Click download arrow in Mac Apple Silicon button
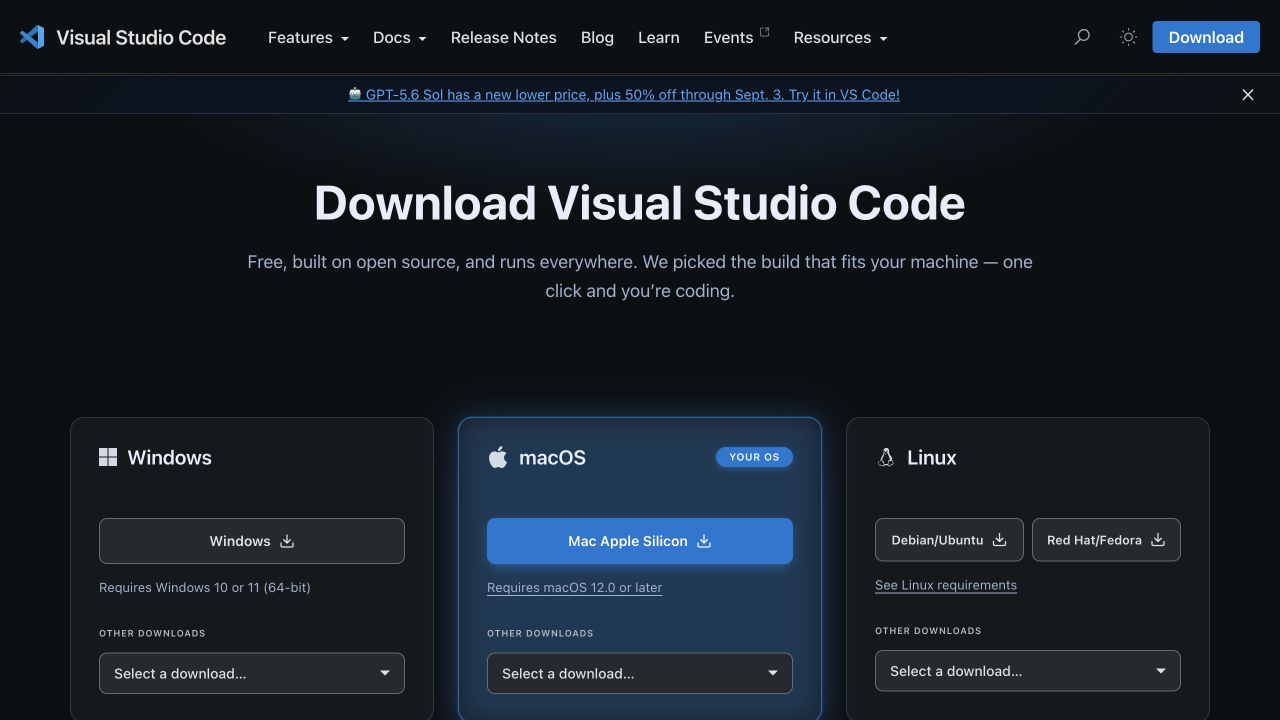This screenshot has height=720, width=1280. [x=704, y=541]
